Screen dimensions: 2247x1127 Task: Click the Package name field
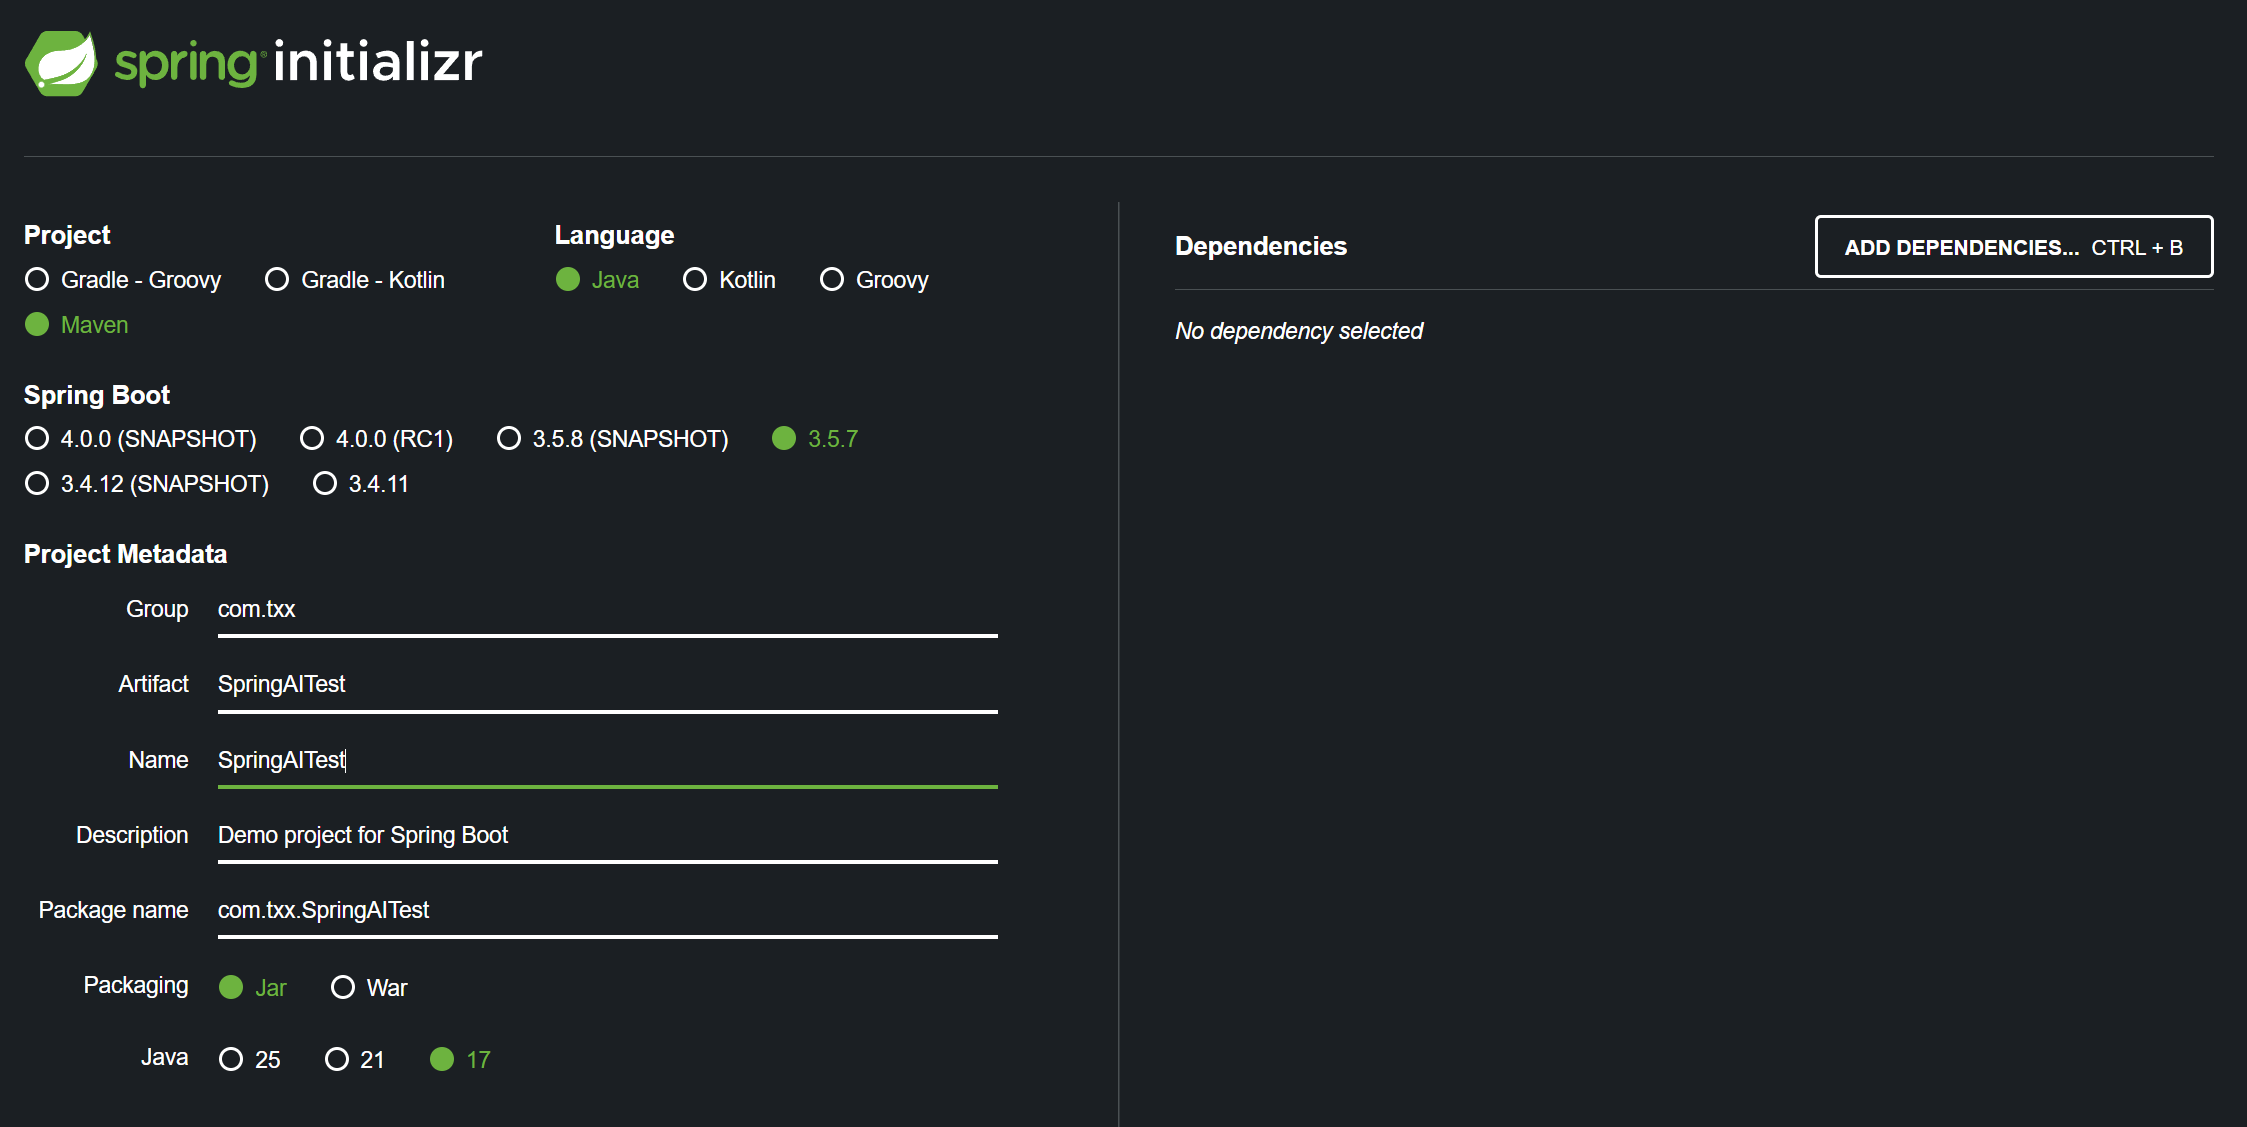point(607,911)
